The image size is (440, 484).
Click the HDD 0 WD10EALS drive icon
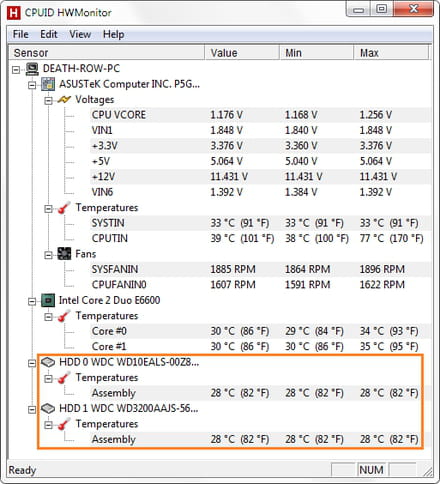point(48,362)
